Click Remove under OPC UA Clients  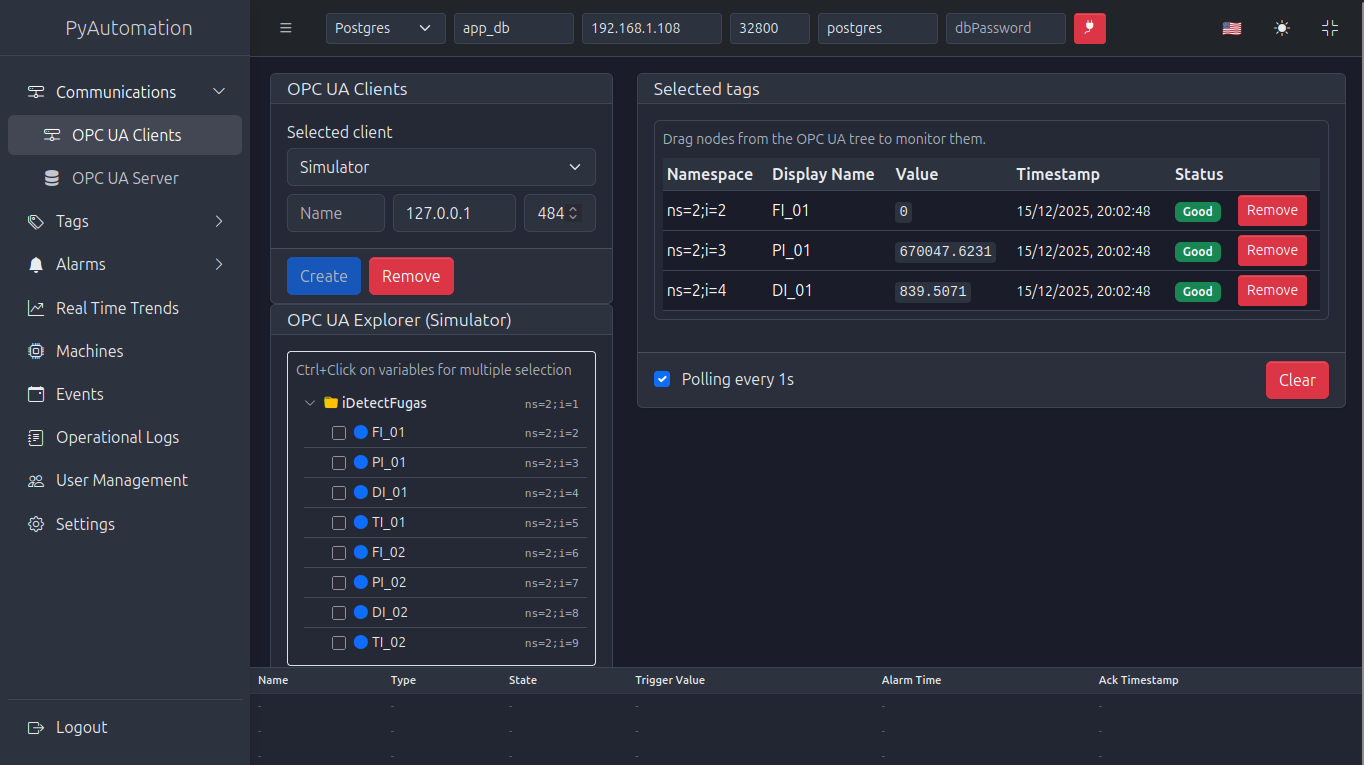pos(411,276)
